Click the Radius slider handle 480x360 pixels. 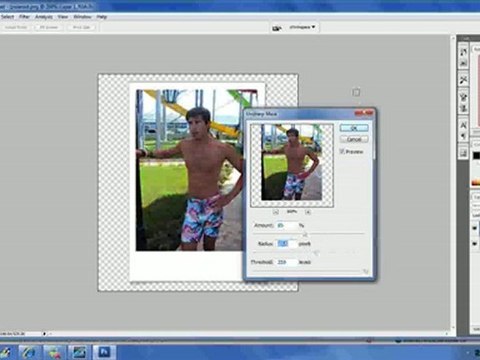coord(316,253)
